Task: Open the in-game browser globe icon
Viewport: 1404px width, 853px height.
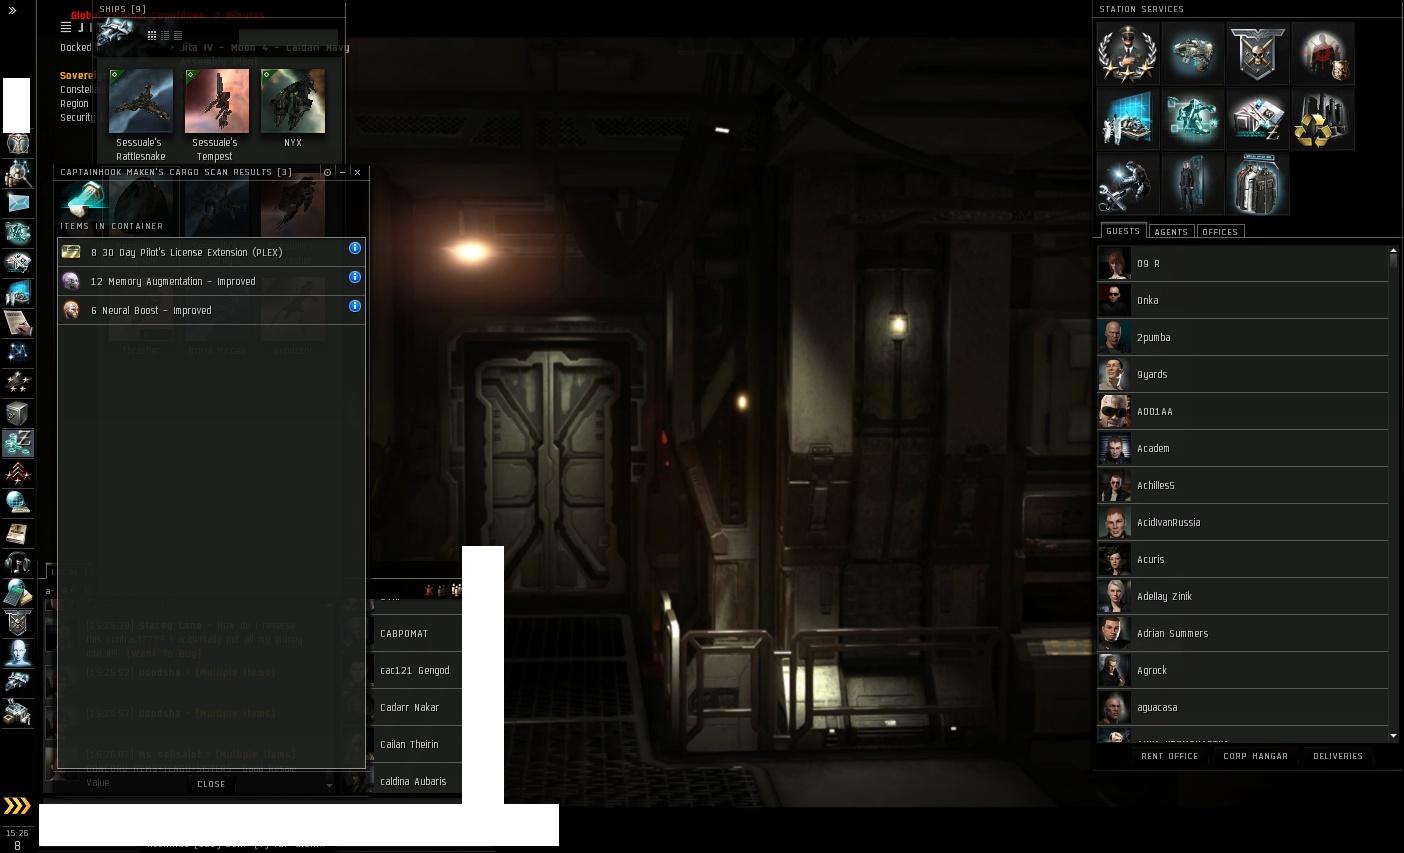Action: 17,503
